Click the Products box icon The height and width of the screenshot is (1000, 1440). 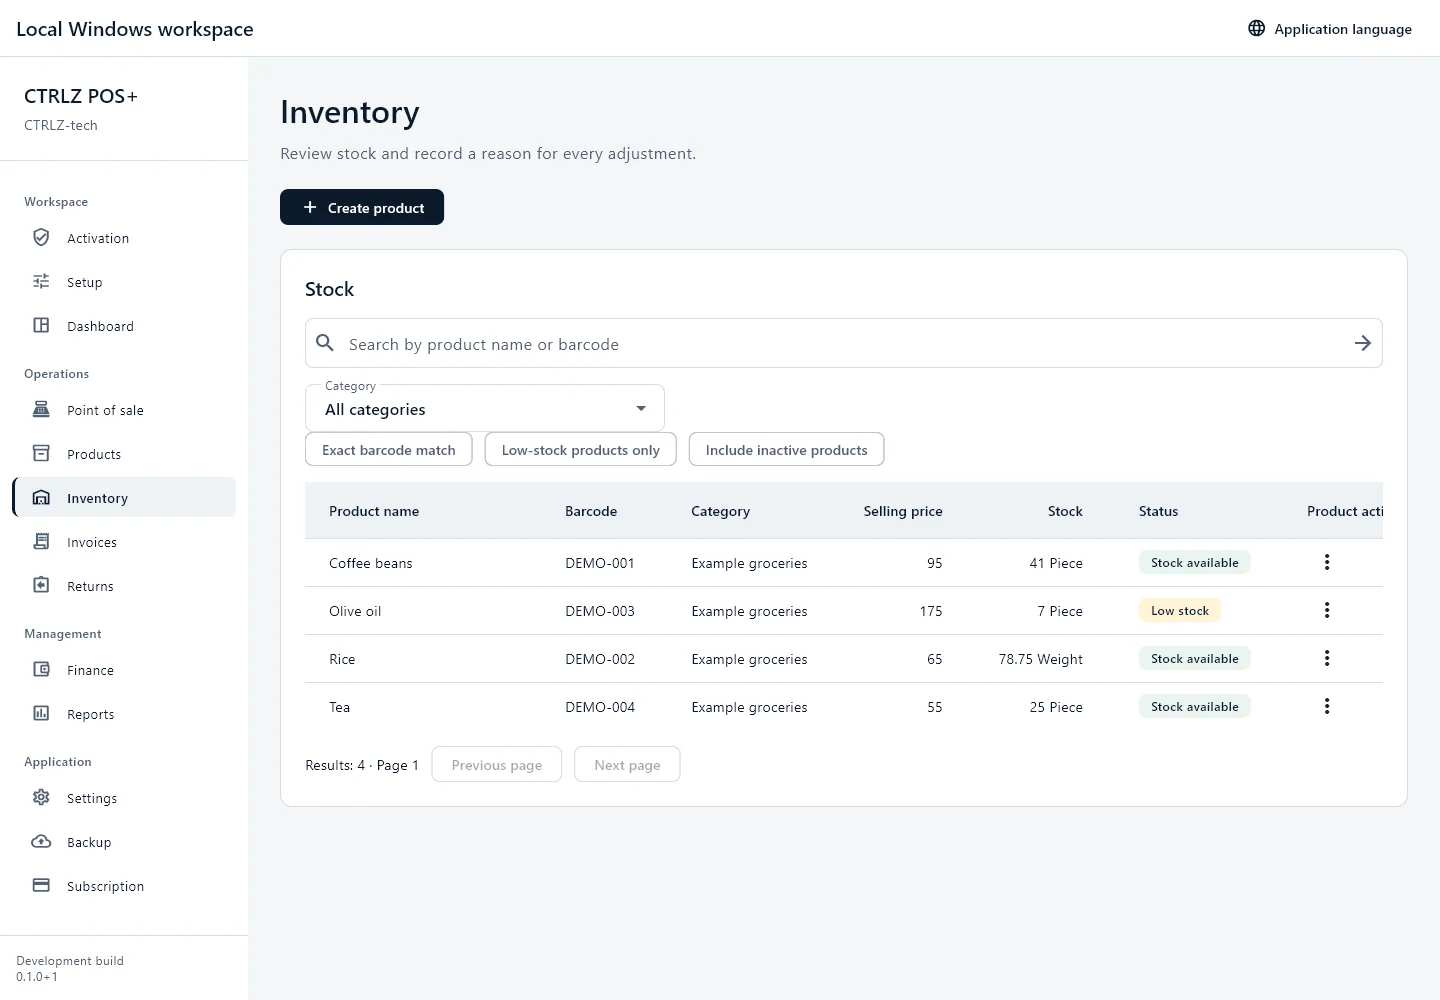coord(41,453)
